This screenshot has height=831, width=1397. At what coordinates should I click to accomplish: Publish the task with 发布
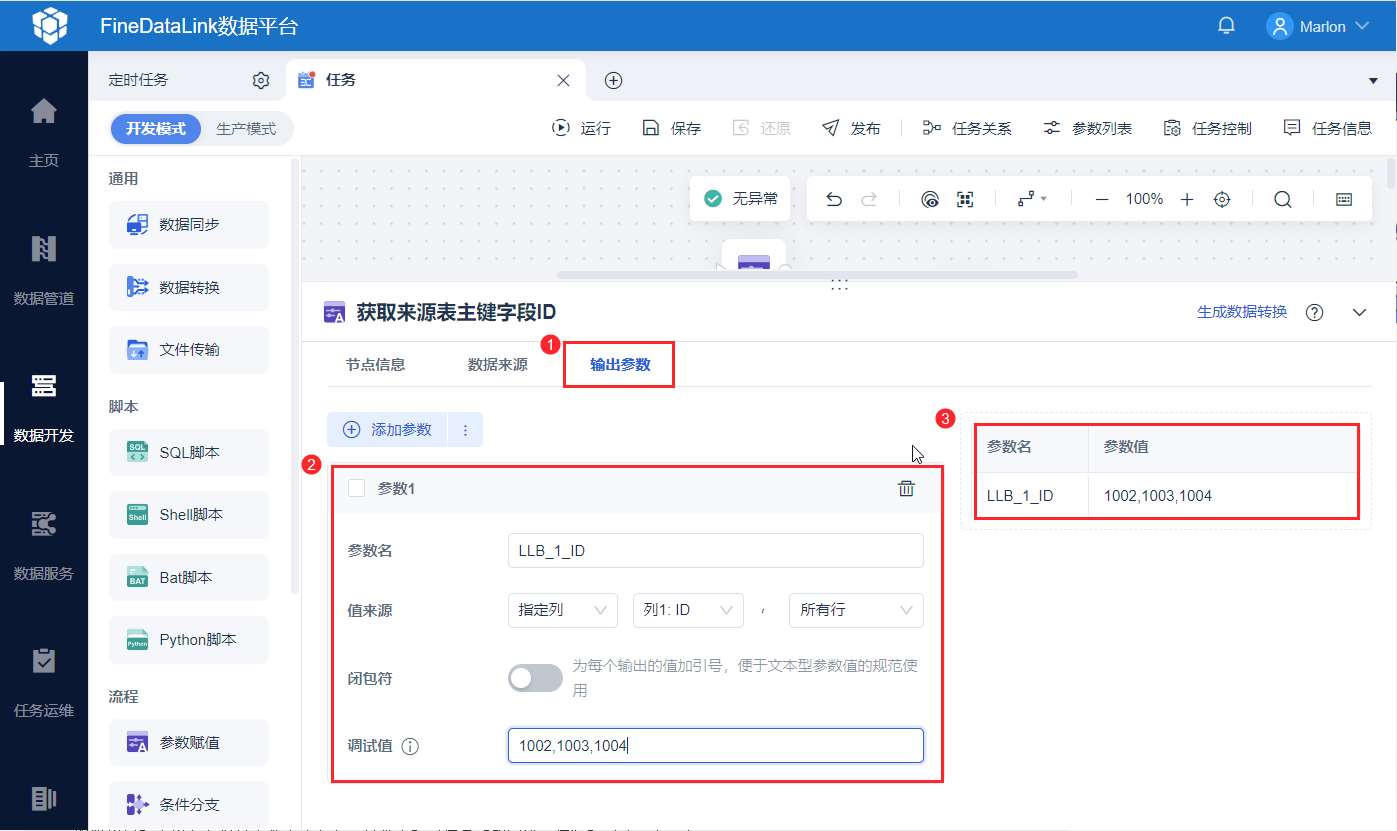851,128
